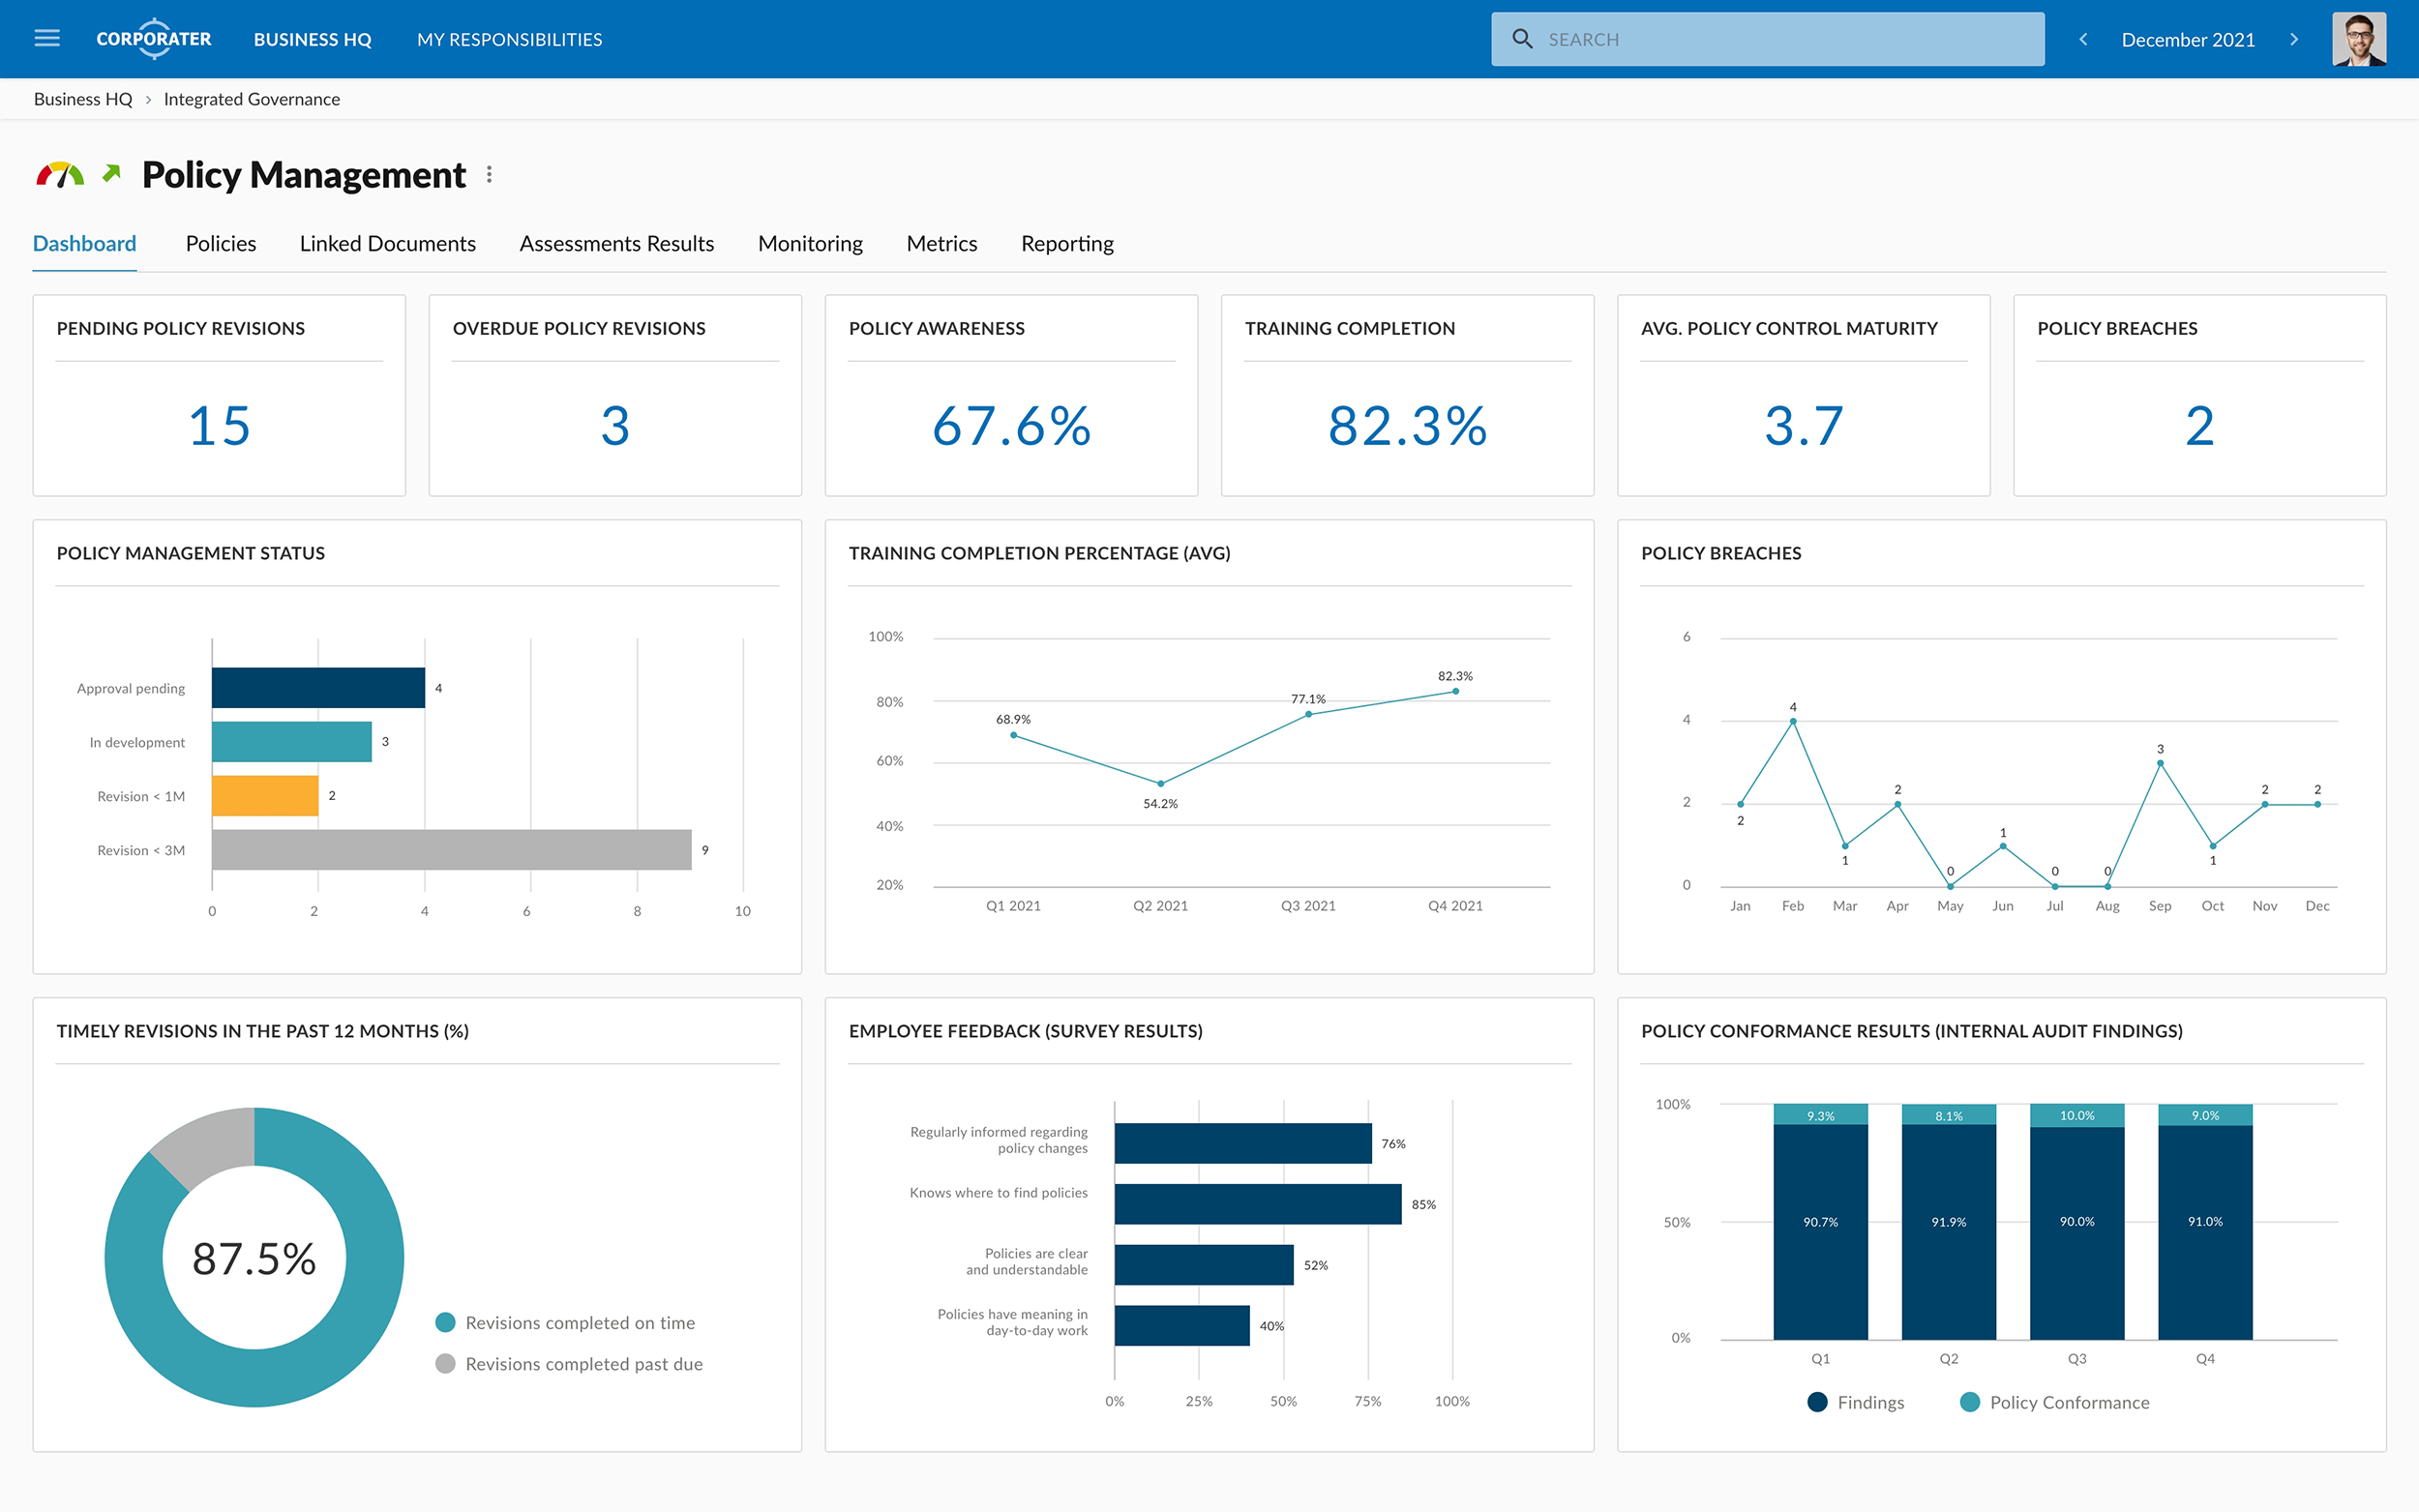Screen dimensions: 2419x1512
Task: Click the Policy Awareness value 67.6%
Action: coord(1011,425)
